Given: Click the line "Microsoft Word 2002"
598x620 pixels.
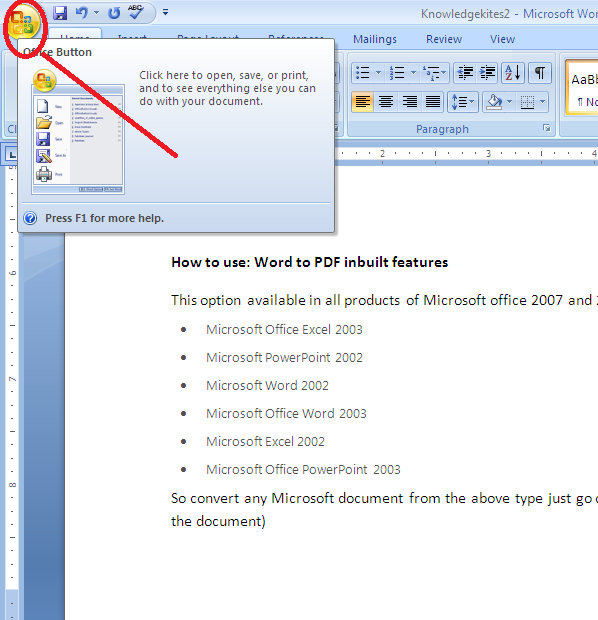Looking at the screenshot, I should (267, 385).
